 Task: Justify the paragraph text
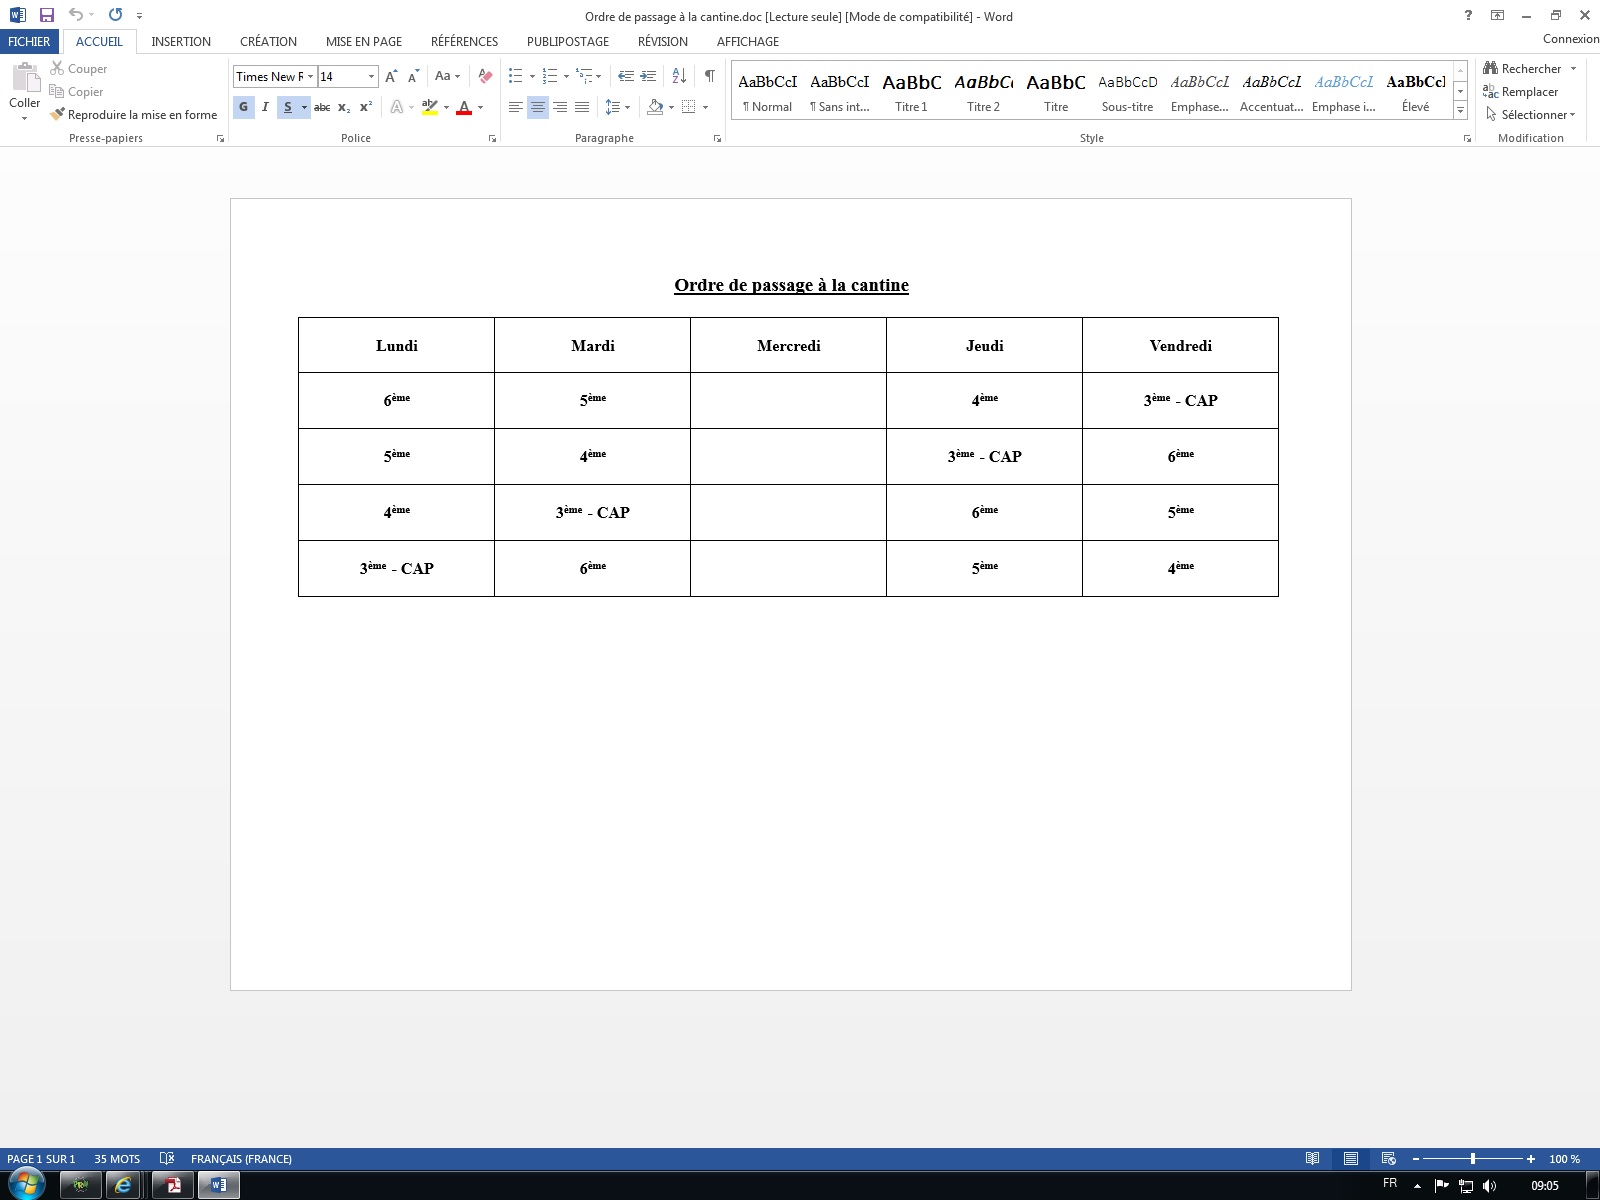582,107
